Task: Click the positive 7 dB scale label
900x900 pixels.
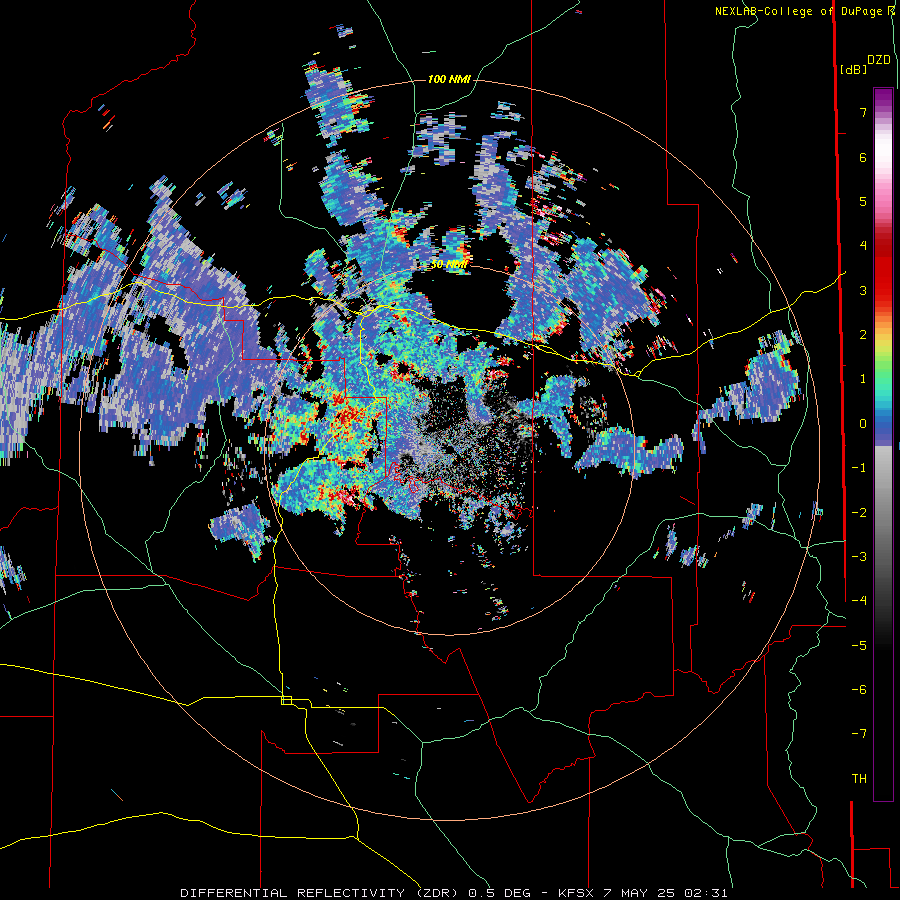Action: tap(863, 112)
